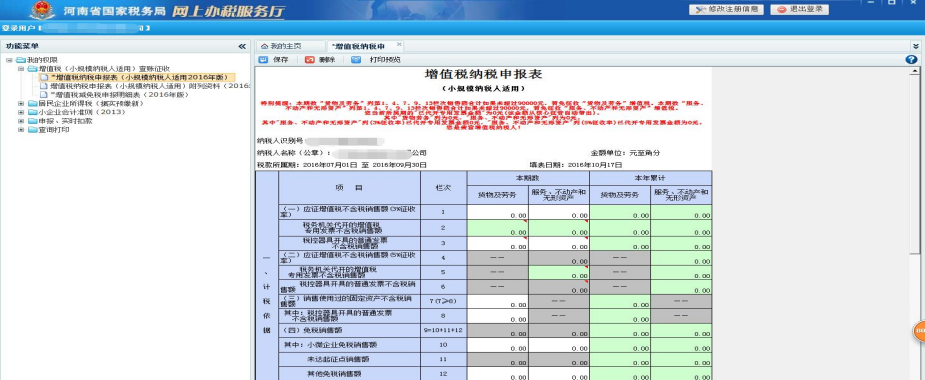925x380 pixels.
Task: Click the document icon of 附列资料 item
Action: [x=44, y=86]
